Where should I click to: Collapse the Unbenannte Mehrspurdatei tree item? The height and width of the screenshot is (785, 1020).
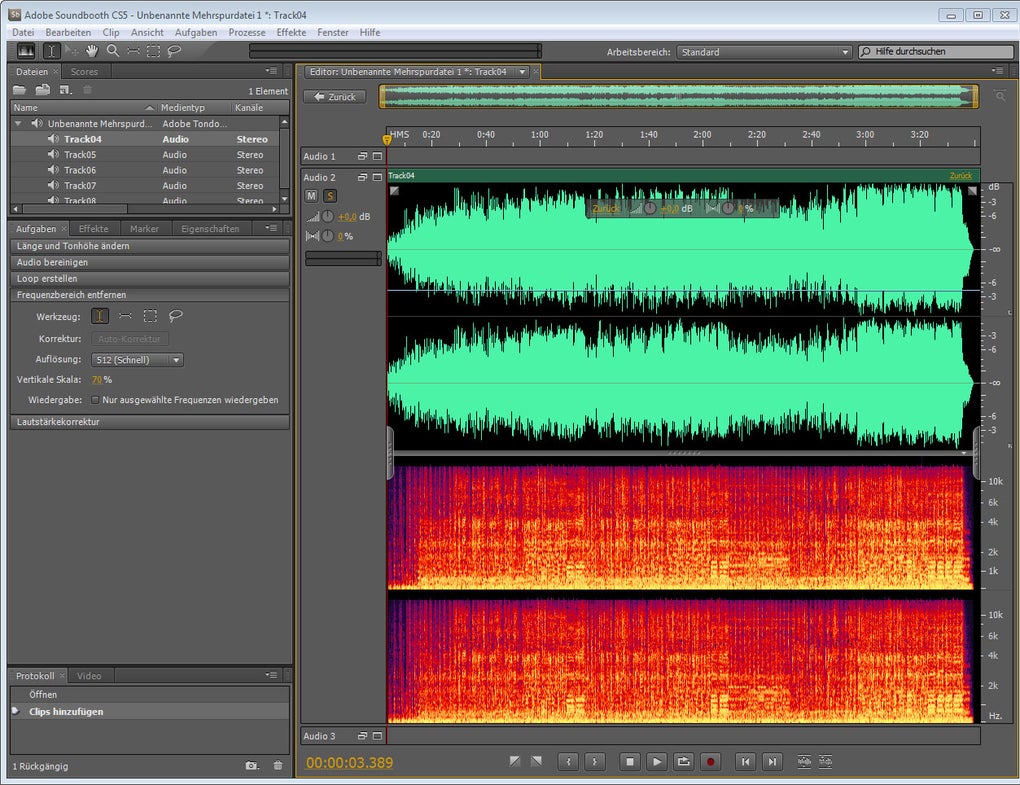pyautogui.click(x=18, y=124)
